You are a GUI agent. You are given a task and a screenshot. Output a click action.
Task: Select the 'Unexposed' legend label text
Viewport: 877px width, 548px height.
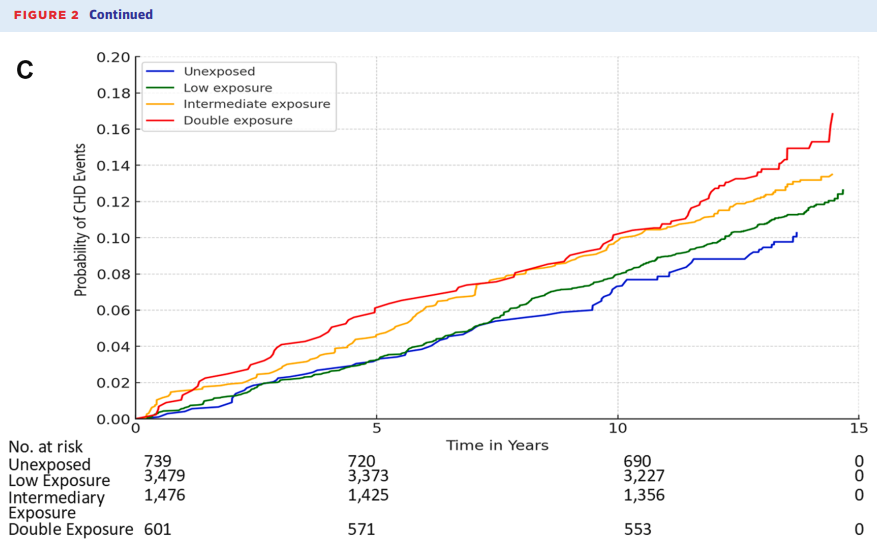tap(219, 72)
